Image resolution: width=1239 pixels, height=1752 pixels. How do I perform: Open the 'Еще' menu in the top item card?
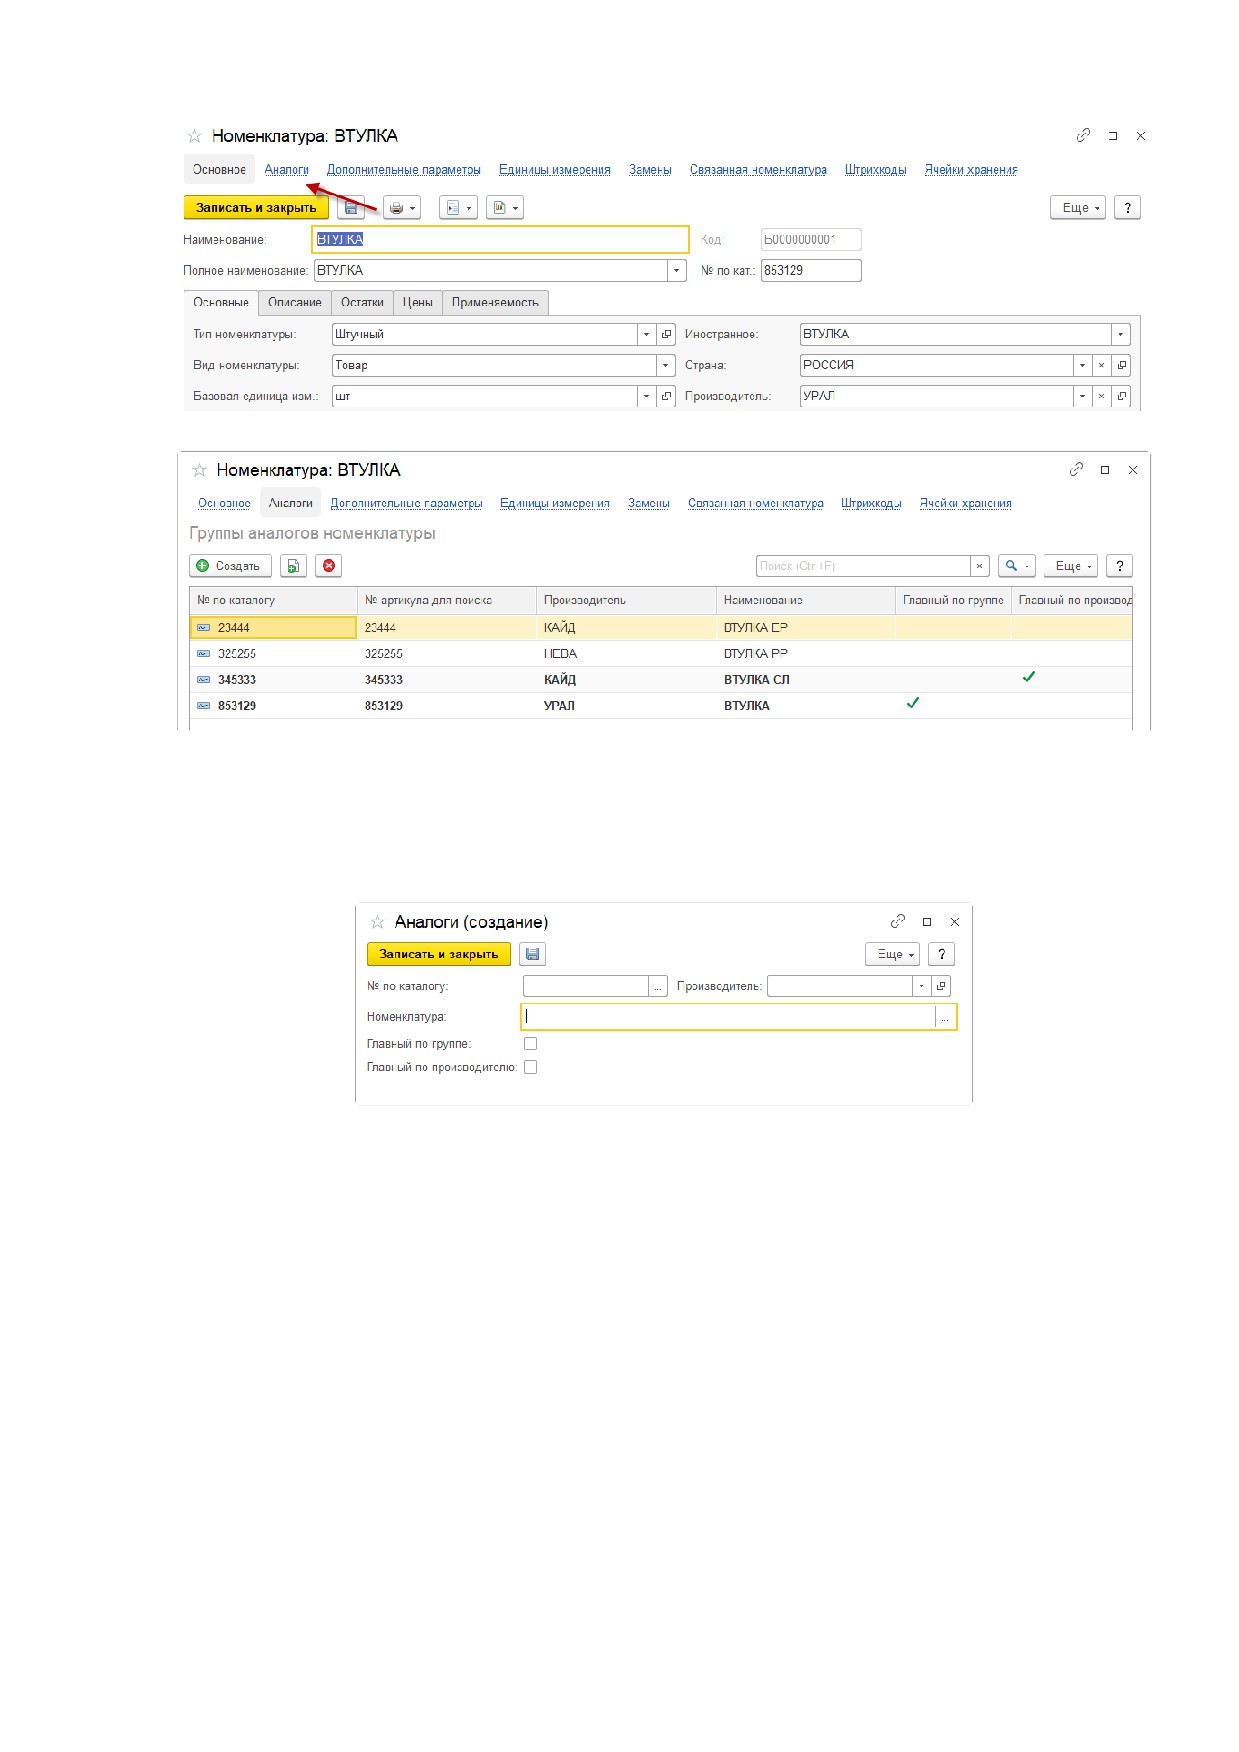pos(1078,208)
